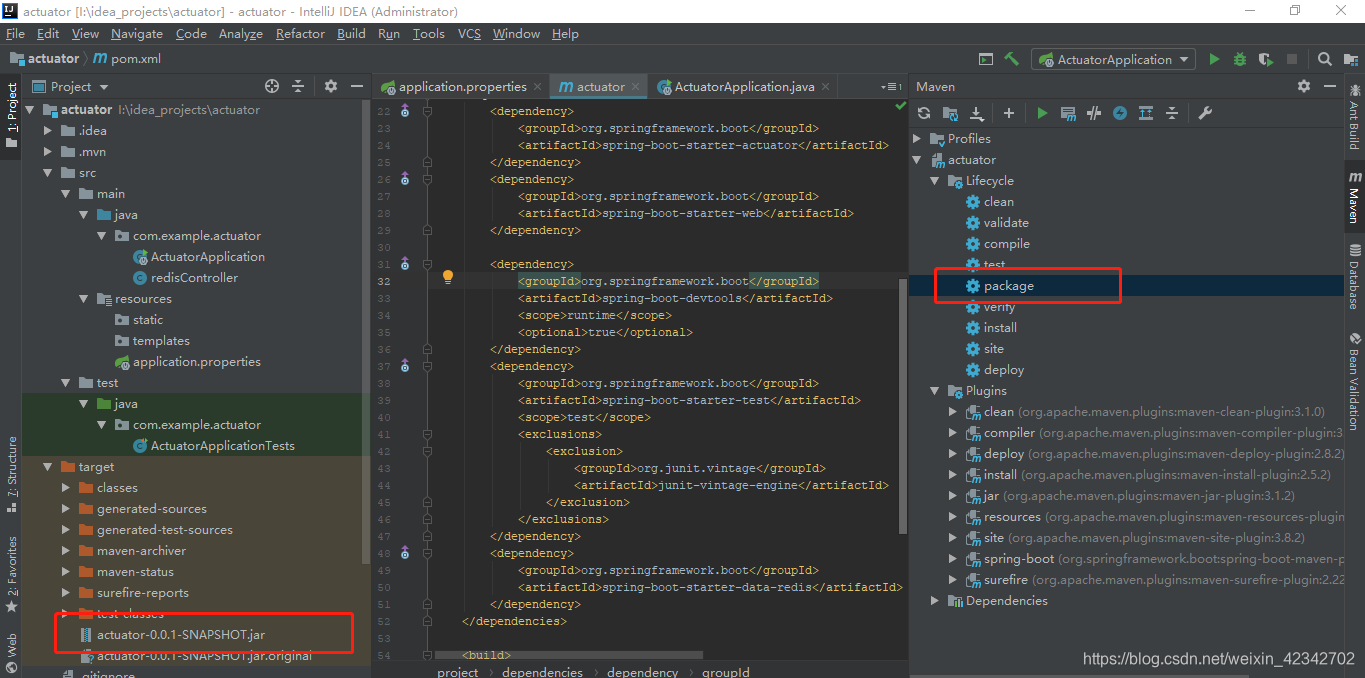The image size is (1365, 678).
Task: Open Project Structure dialog icon
Action: pyautogui.click(x=1350, y=59)
